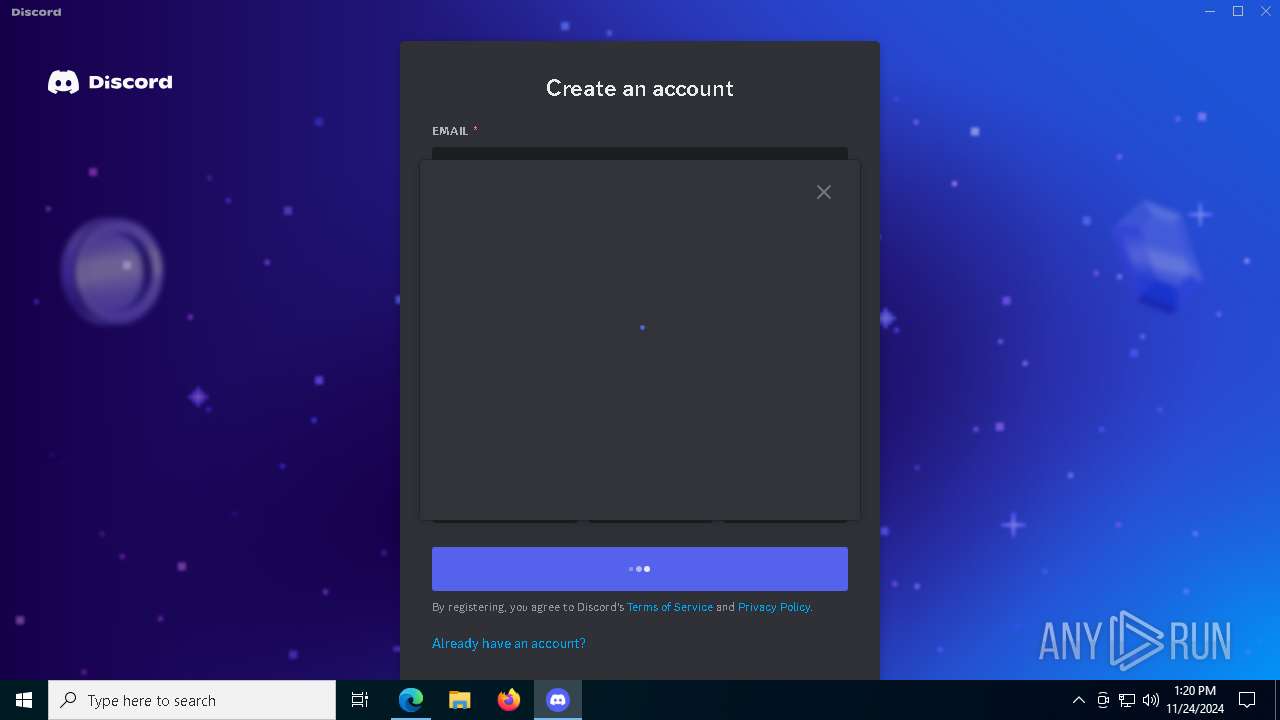
Task: Click the 'Create an account' heading
Action: tap(640, 88)
